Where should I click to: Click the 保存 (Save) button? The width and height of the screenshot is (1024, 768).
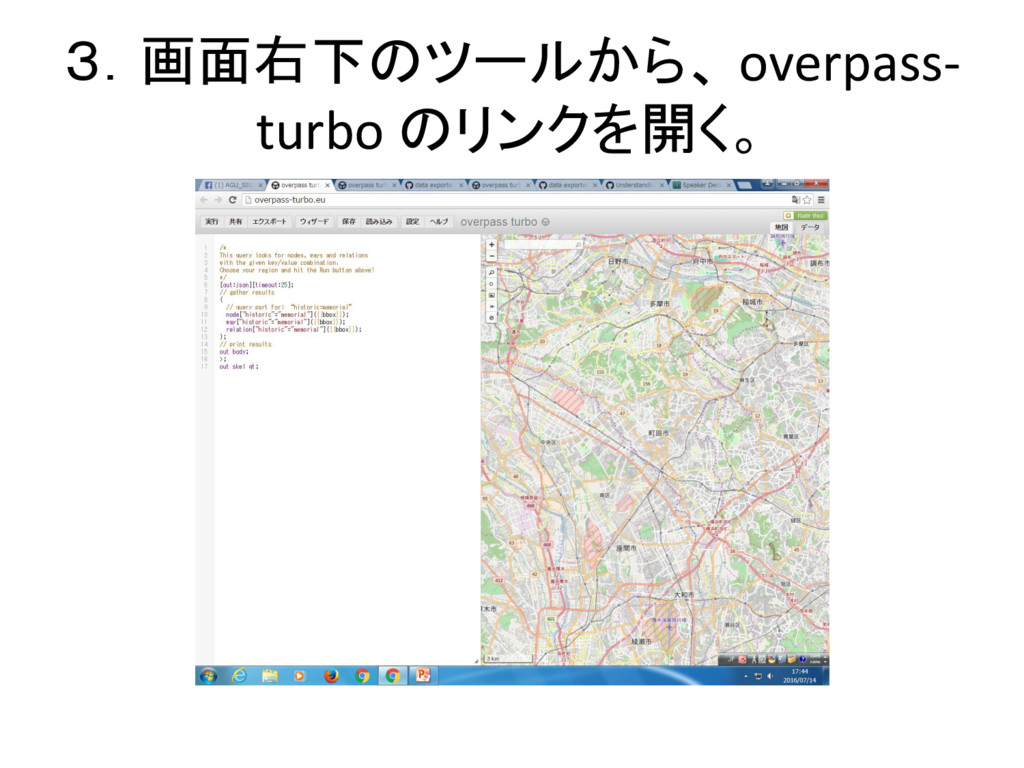pos(349,222)
